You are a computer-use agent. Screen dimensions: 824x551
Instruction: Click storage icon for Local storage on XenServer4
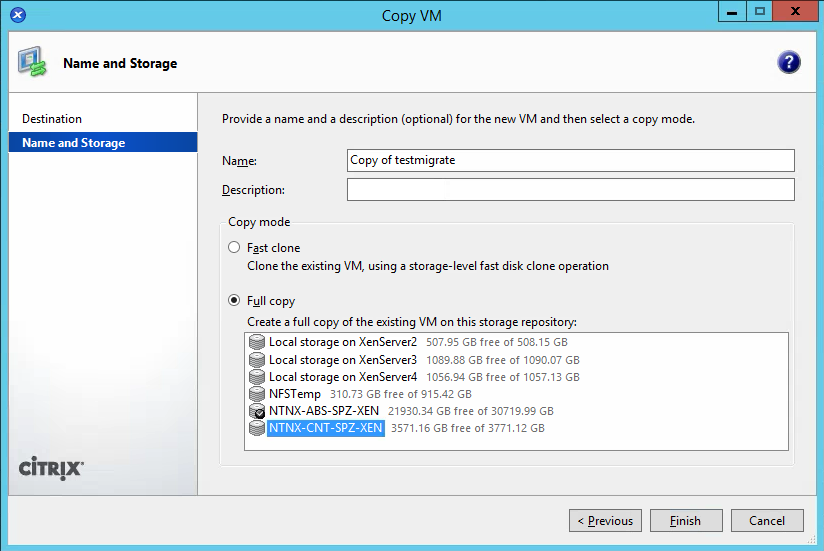(x=257, y=377)
